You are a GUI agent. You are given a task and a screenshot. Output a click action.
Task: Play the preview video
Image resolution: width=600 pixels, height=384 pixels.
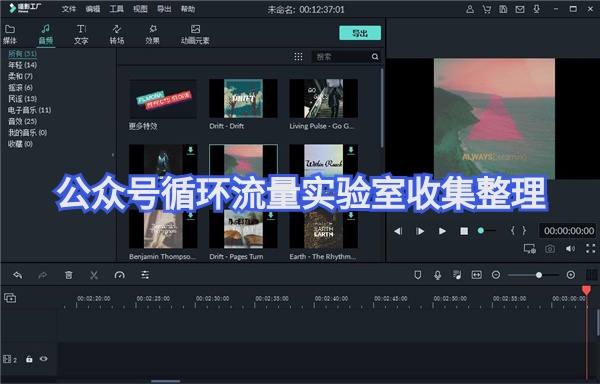point(442,231)
